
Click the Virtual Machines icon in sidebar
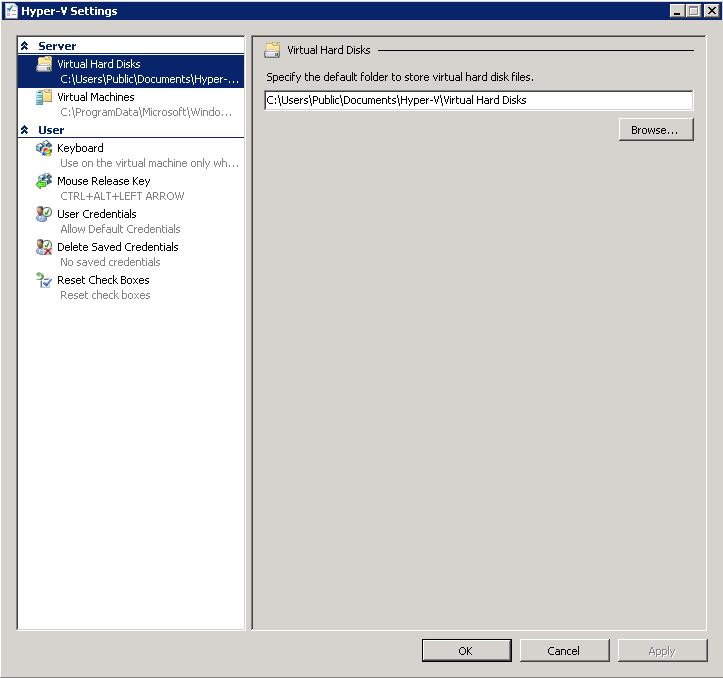point(44,97)
